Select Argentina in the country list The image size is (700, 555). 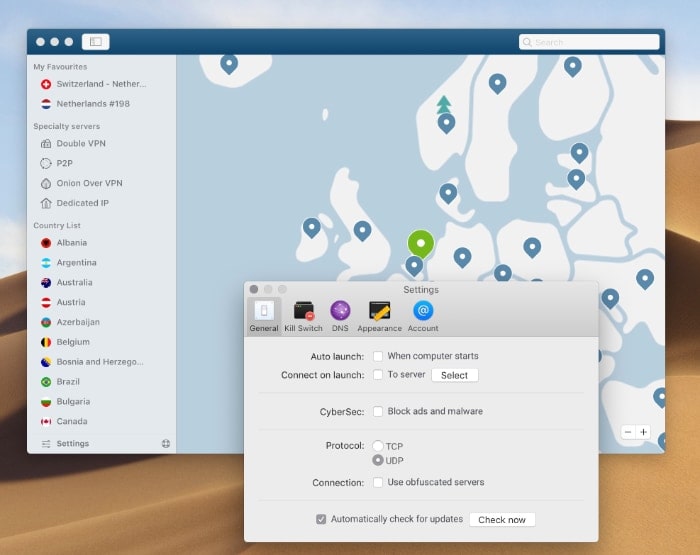[x=76, y=263]
